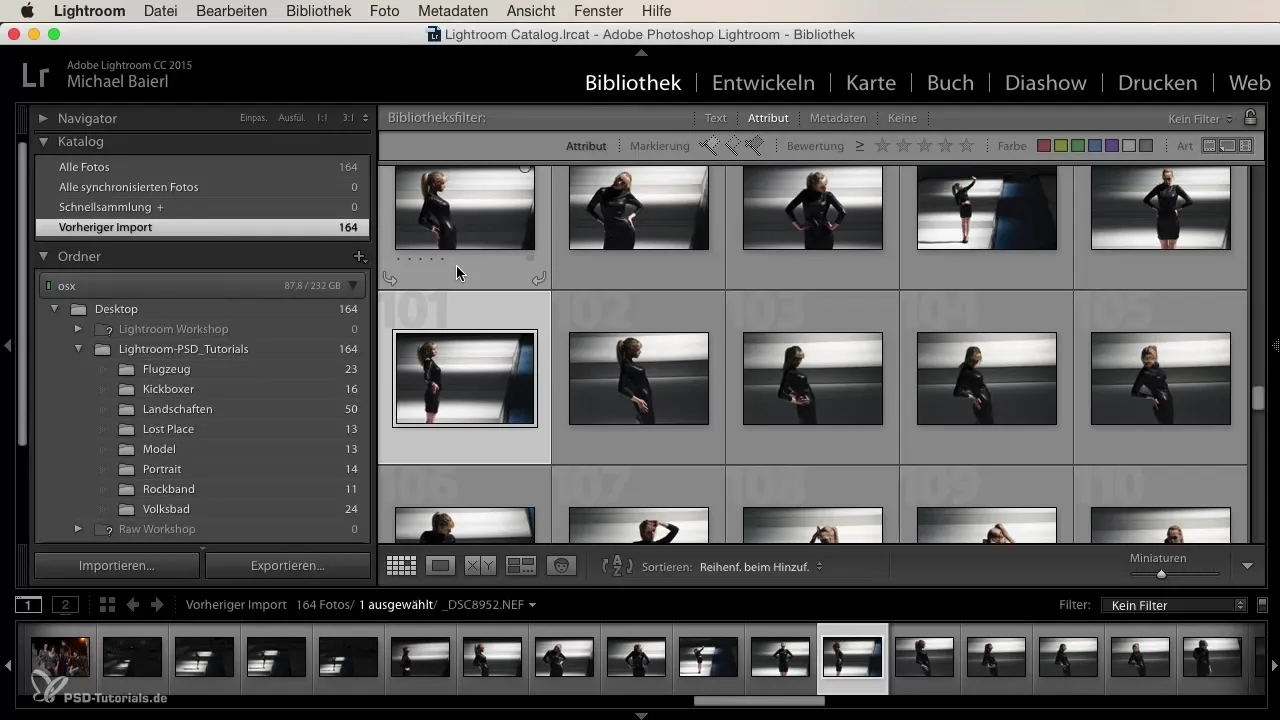The width and height of the screenshot is (1280, 720).
Task: Click the Exportieren... button
Action: (x=287, y=565)
